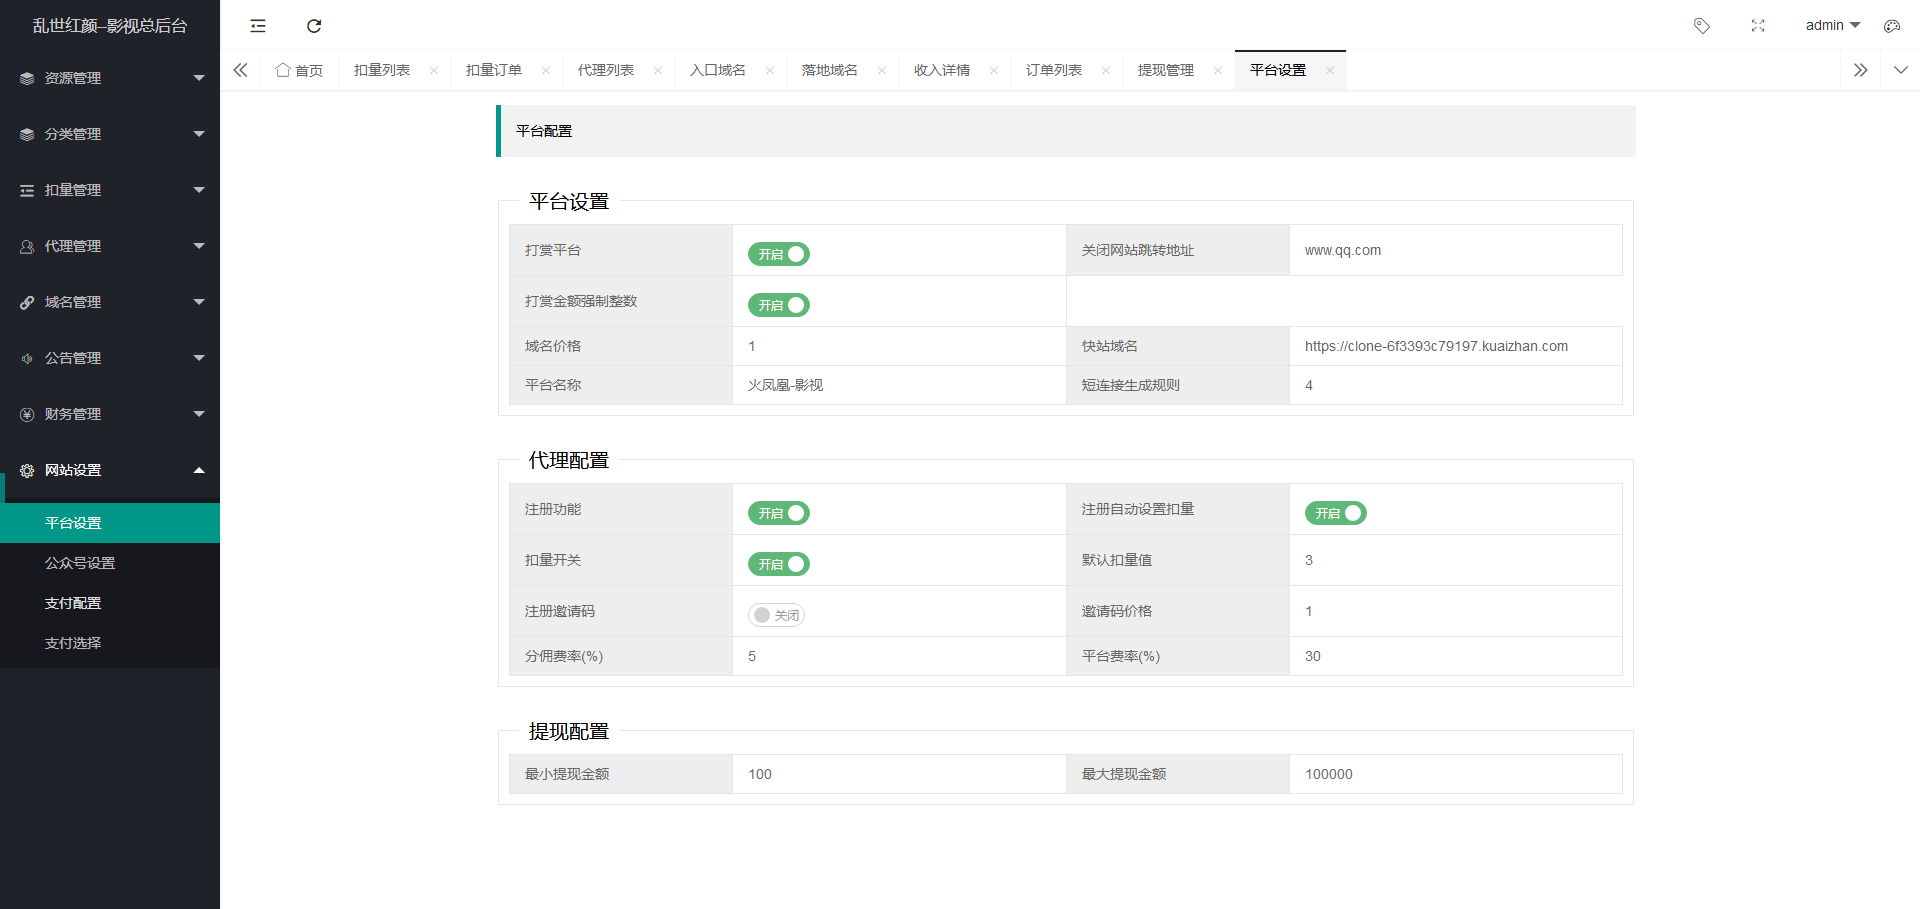Select the 财务管理 currency icon in sidebar
The image size is (1920, 909).
pyautogui.click(x=26, y=413)
